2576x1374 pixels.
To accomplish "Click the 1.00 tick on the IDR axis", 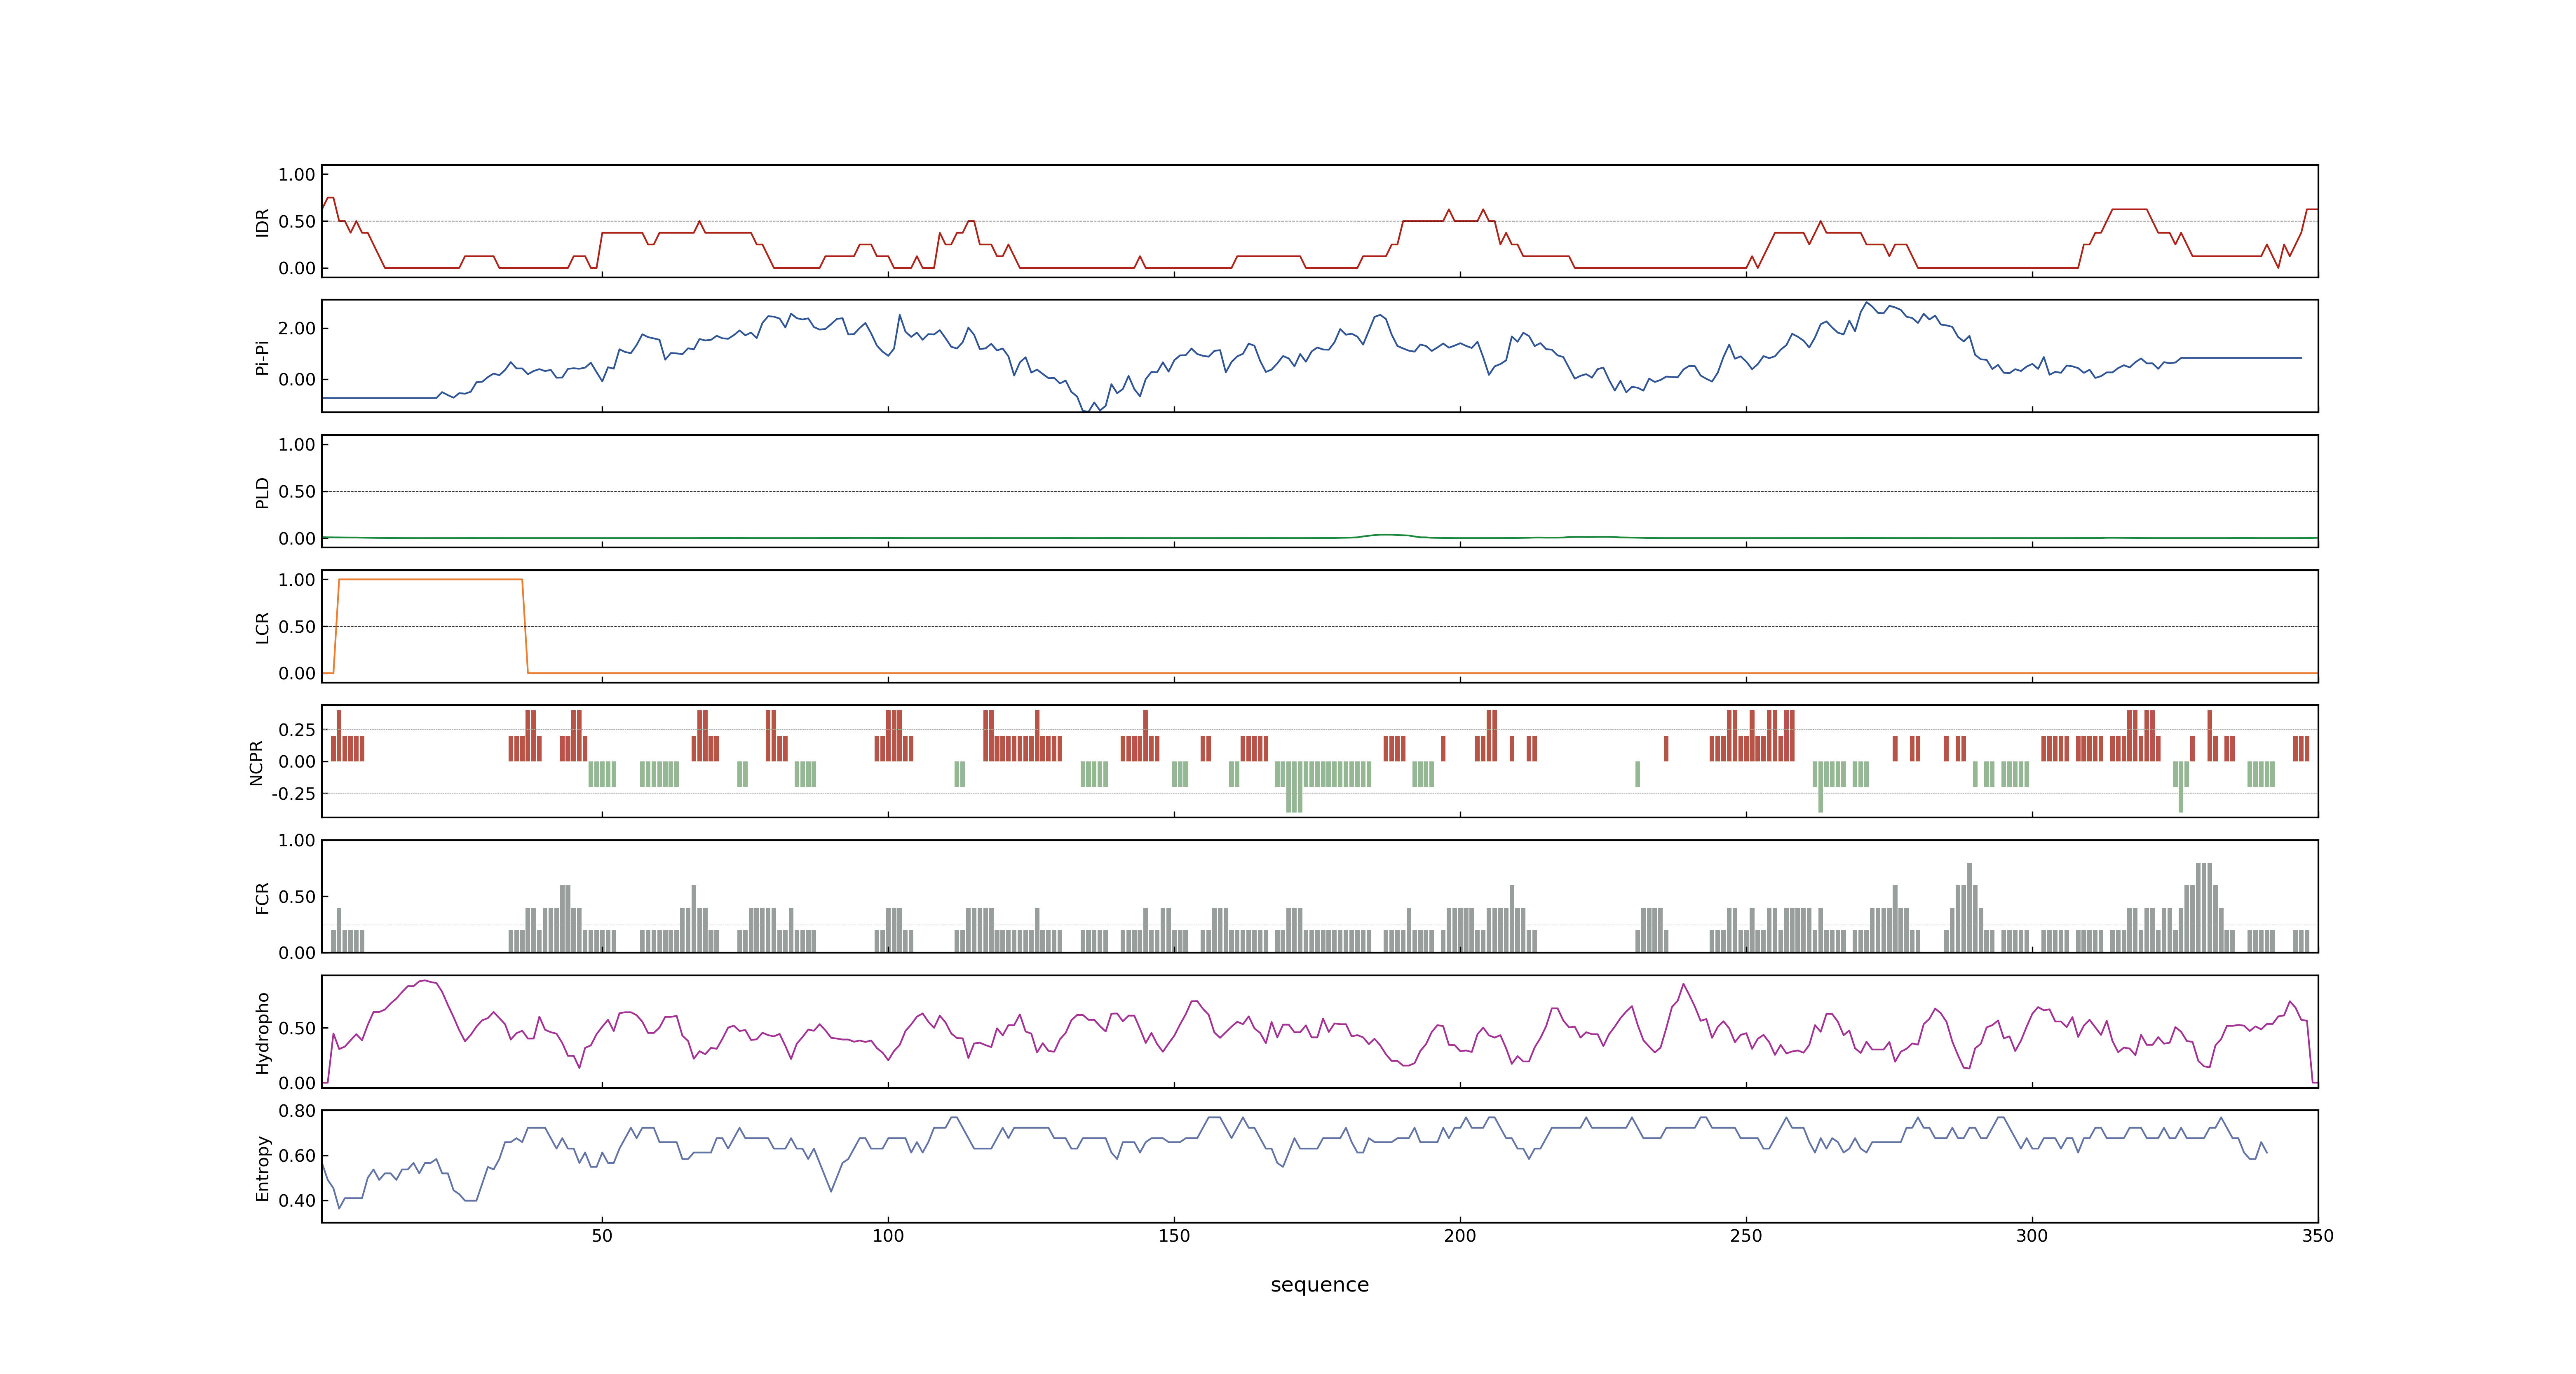I will coord(297,175).
